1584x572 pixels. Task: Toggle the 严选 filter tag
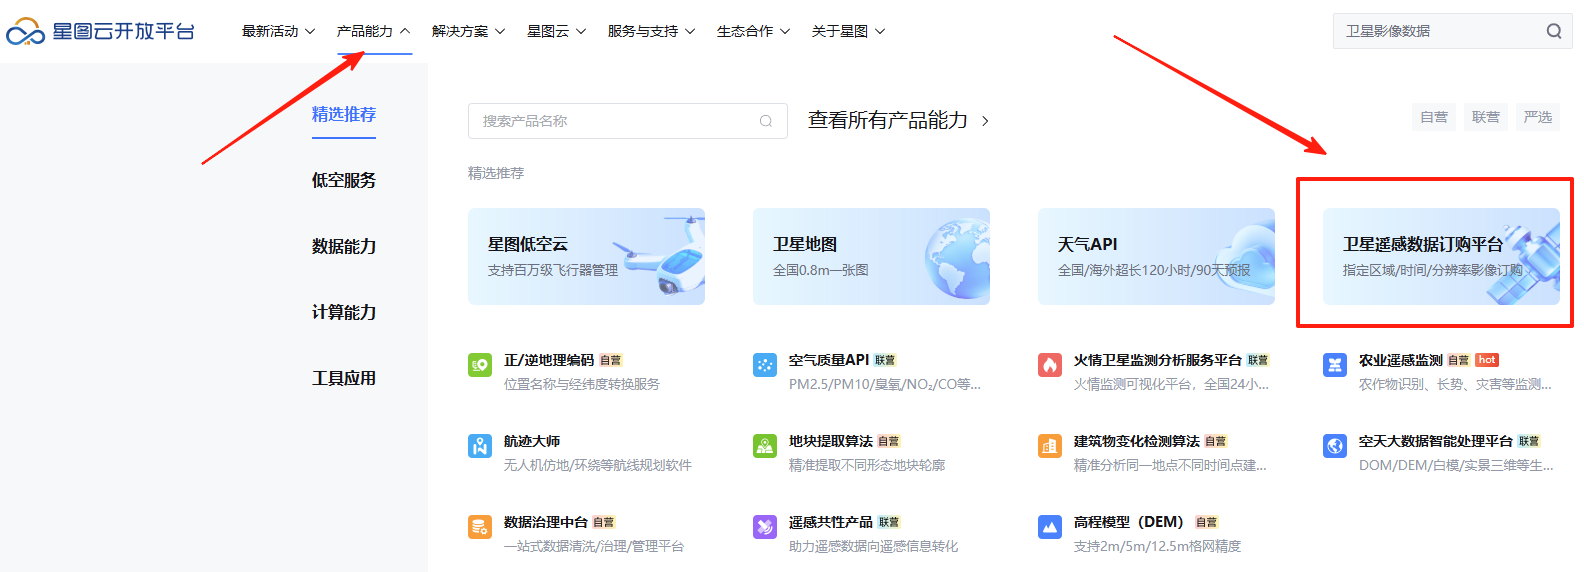(1538, 117)
